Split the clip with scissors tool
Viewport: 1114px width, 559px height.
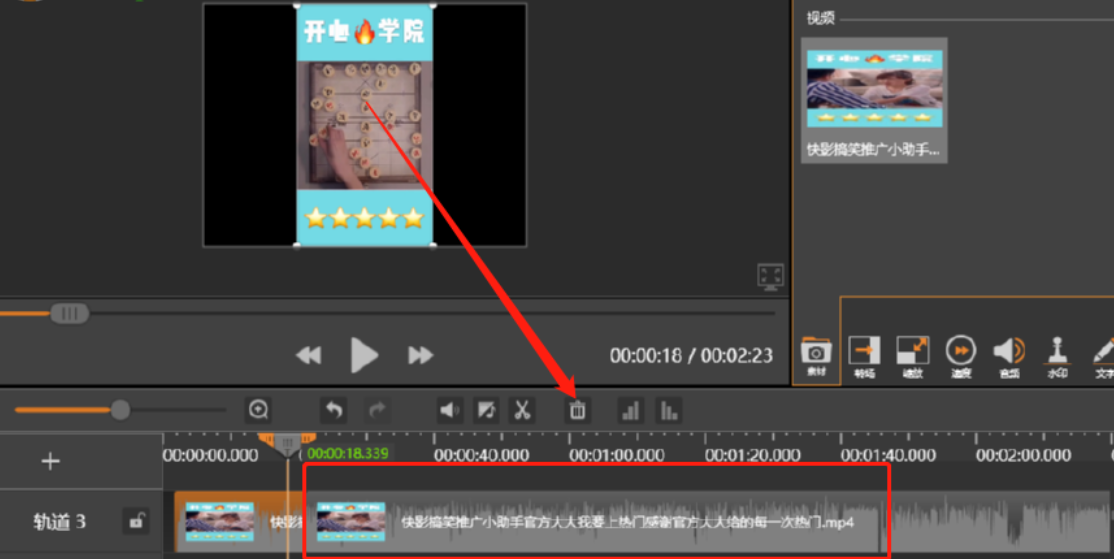click(x=522, y=410)
